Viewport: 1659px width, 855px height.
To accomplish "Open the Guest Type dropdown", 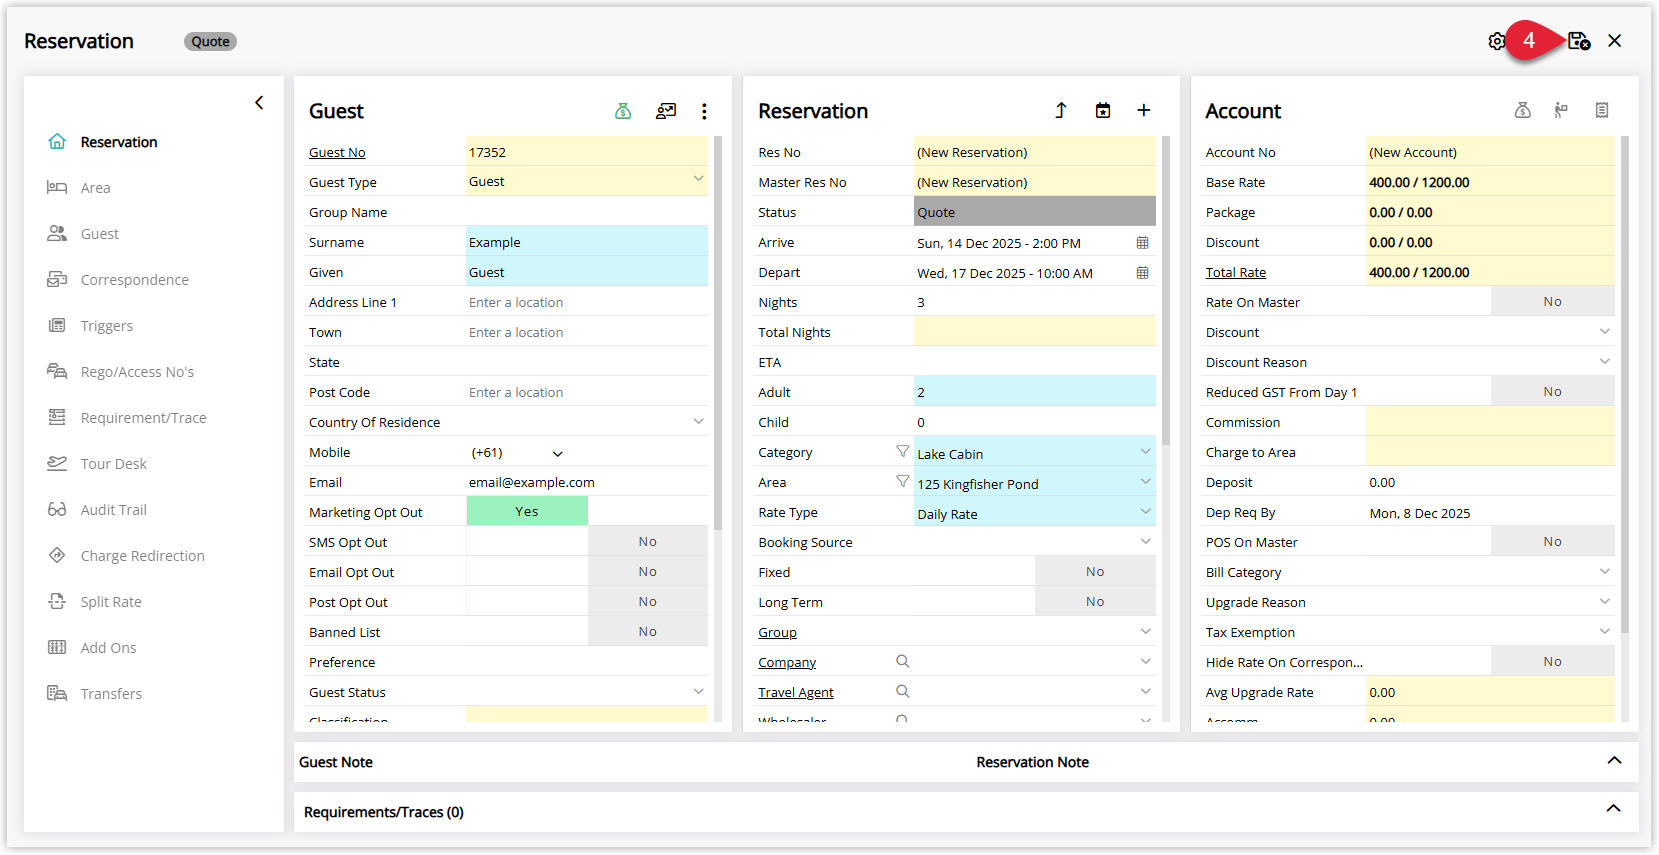I will pos(698,179).
